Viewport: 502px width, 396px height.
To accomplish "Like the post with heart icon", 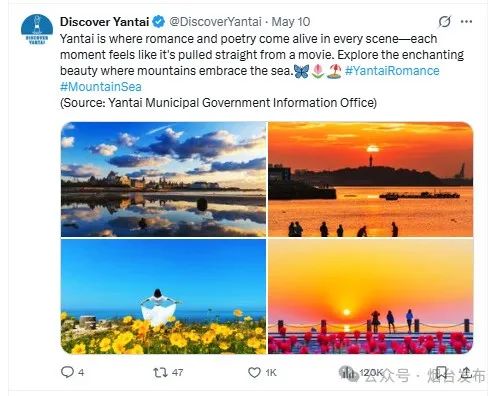I will coord(254,372).
